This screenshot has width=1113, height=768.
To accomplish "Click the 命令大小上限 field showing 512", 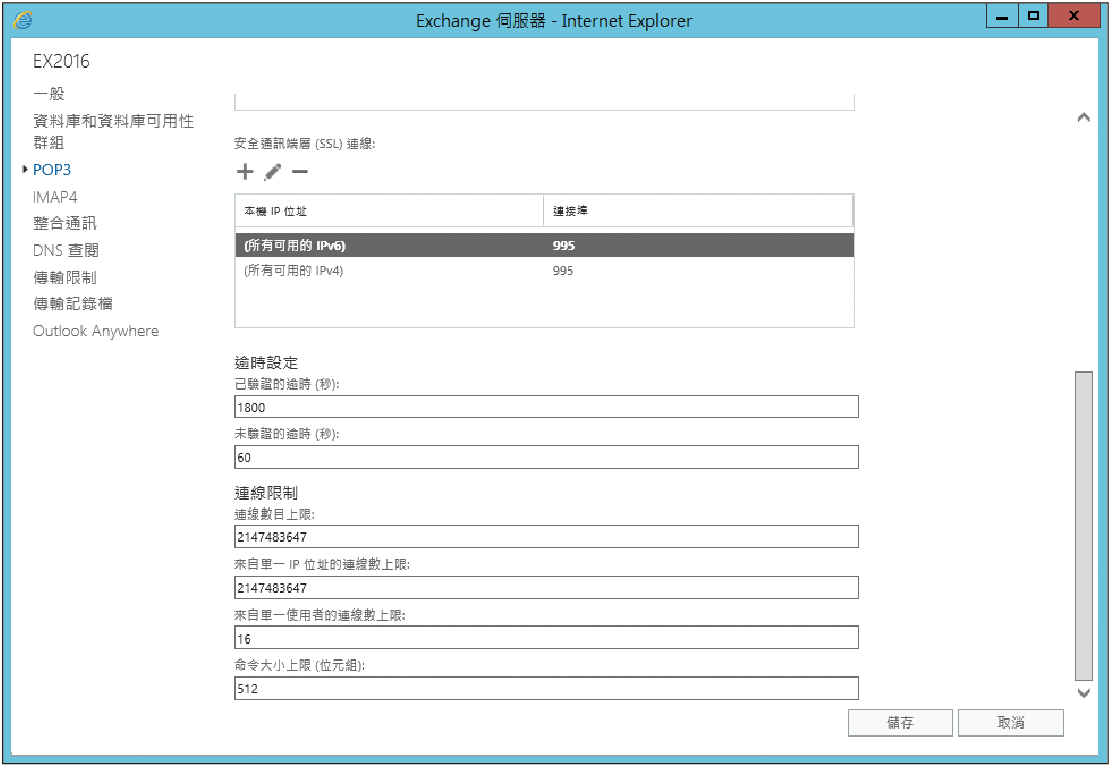I will pos(547,689).
